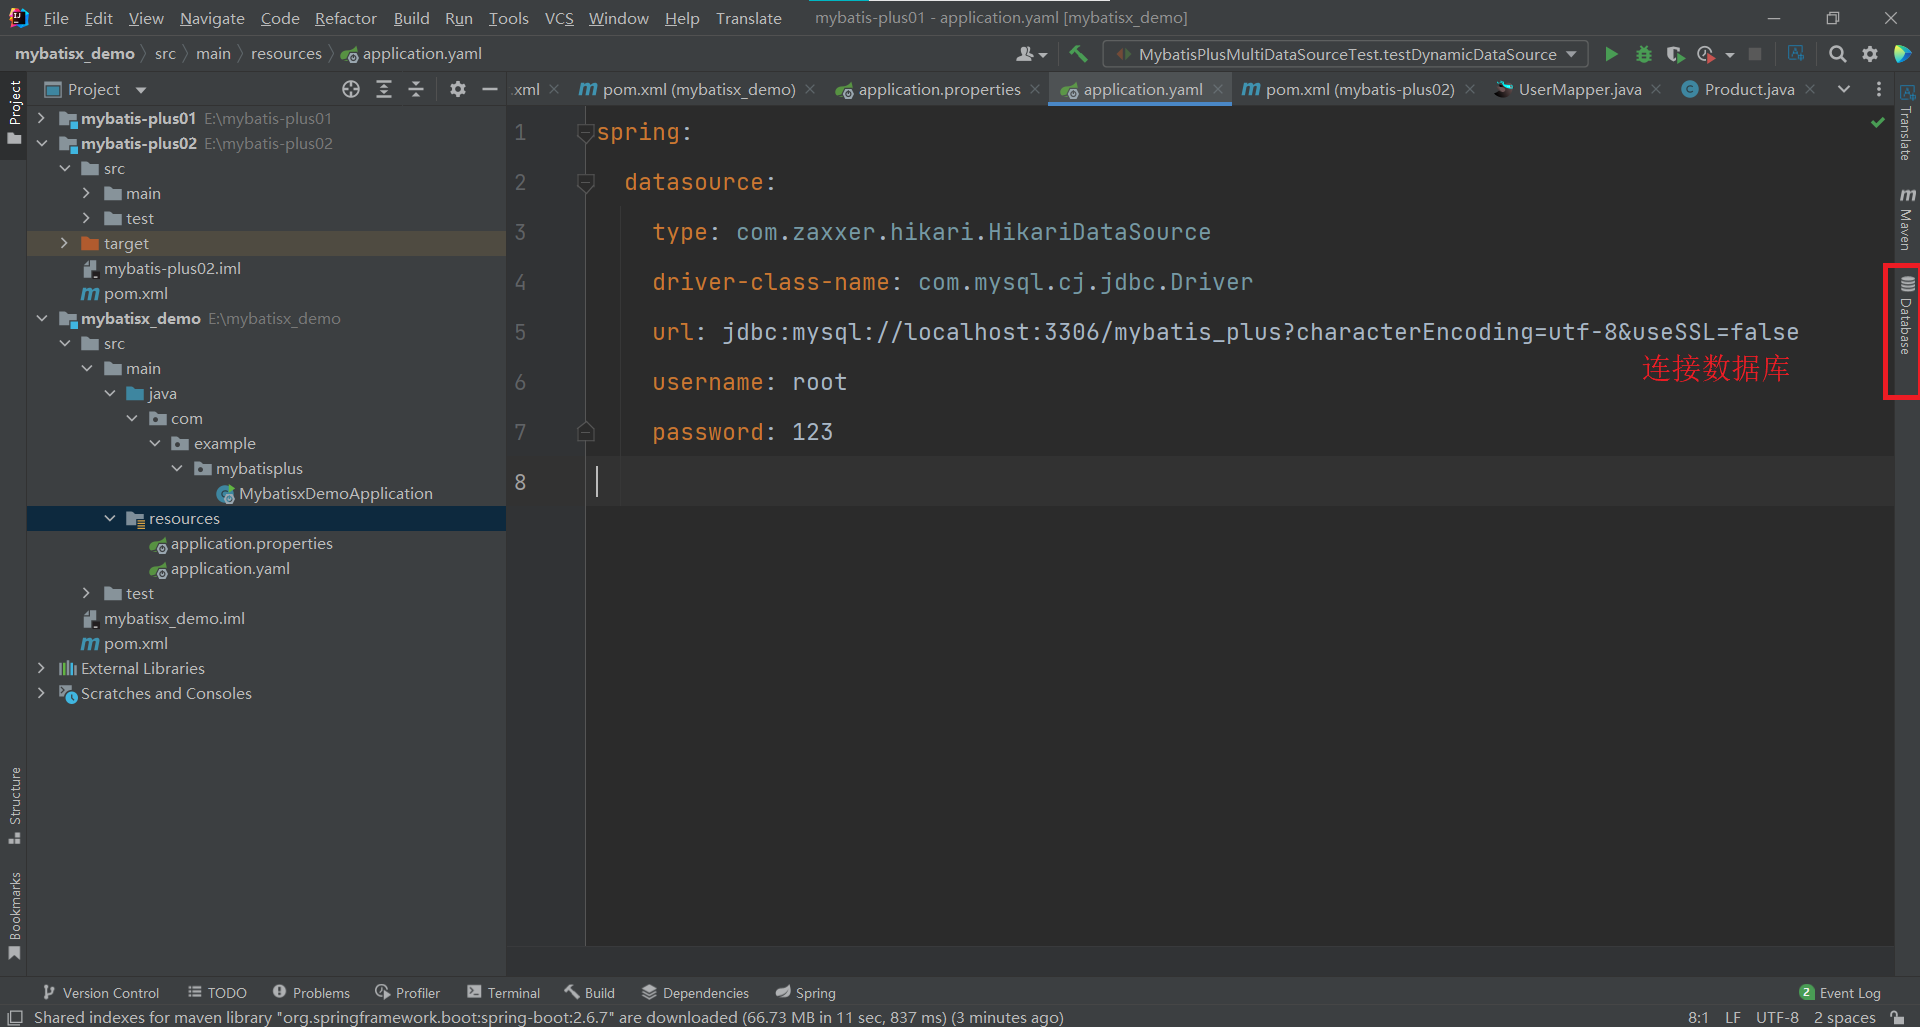The height and width of the screenshot is (1027, 1920).
Task: Show hidden editor tabs dropdown
Action: [1843, 89]
